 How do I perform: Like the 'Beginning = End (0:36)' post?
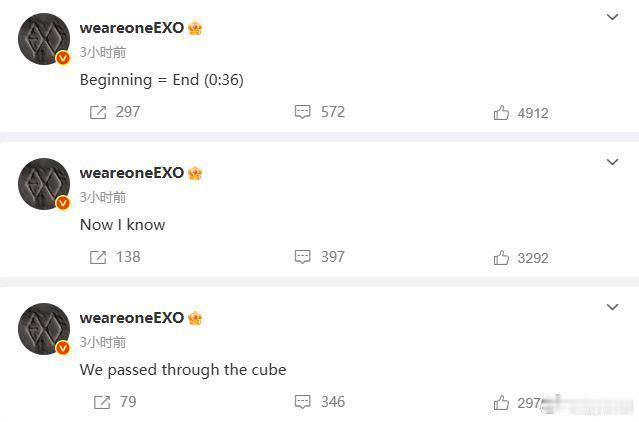[x=501, y=113]
